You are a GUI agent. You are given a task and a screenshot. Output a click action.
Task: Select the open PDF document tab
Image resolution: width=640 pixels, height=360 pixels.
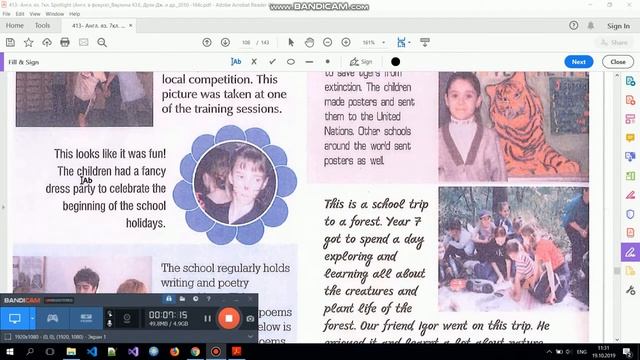pos(99,25)
